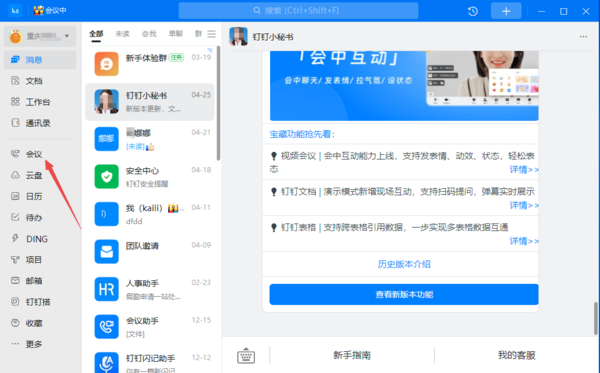The image size is (600, 373).
Task: Open the 消息 messages section
Action: 39,60
